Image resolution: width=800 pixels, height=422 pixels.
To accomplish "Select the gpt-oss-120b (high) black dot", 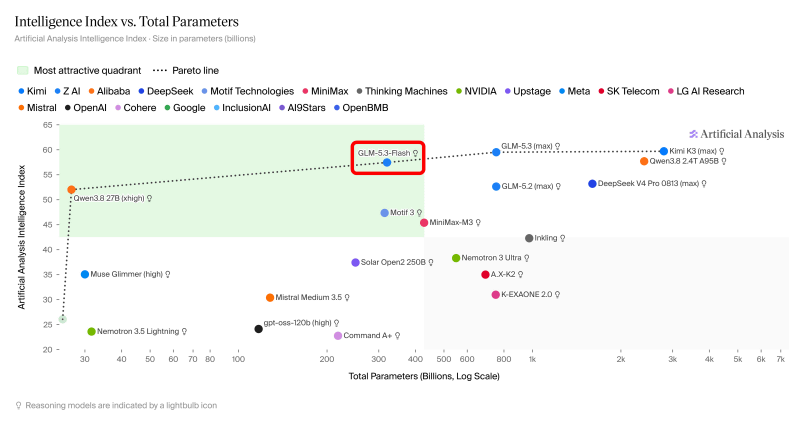I will [259, 329].
